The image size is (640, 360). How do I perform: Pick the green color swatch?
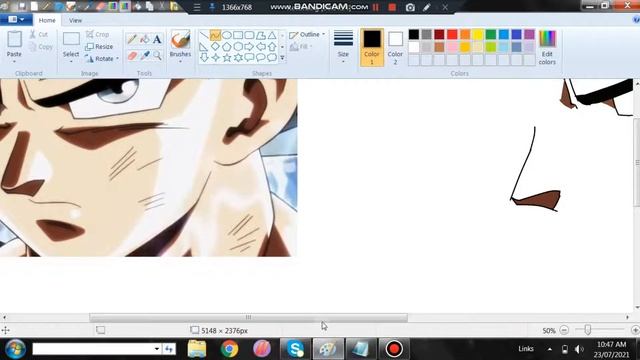point(491,34)
